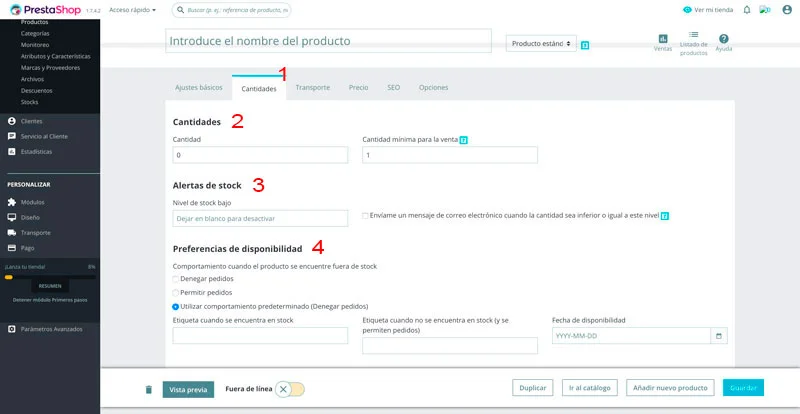Click the Cantidad input field

pos(260,155)
